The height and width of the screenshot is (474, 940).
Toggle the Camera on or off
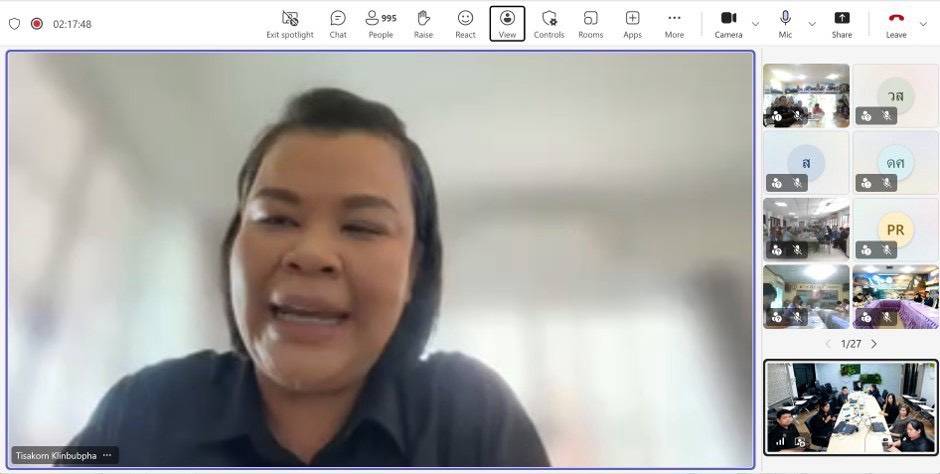[x=728, y=25]
